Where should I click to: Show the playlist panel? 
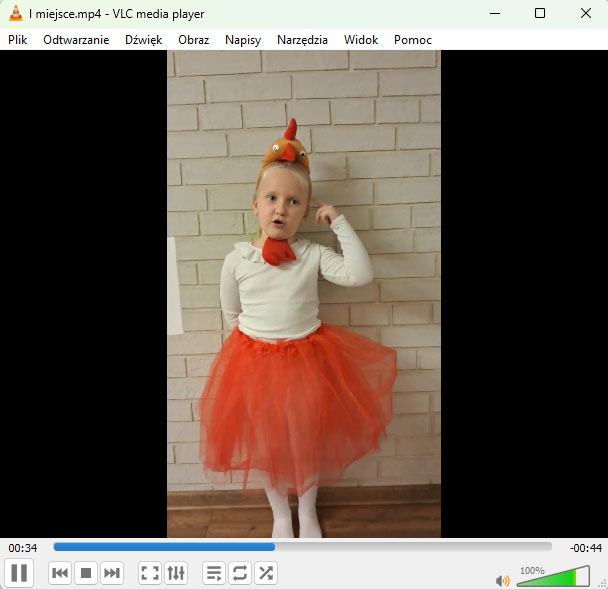point(214,573)
